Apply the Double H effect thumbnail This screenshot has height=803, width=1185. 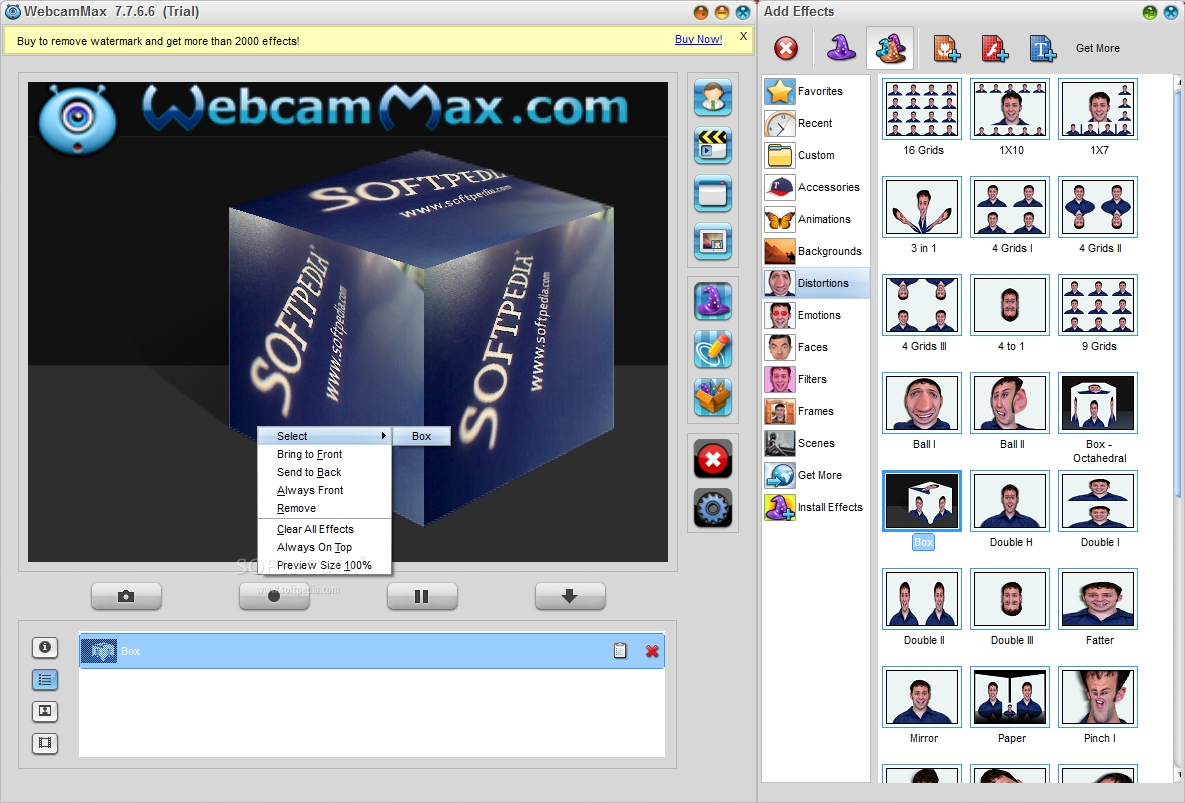pyautogui.click(x=1010, y=501)
